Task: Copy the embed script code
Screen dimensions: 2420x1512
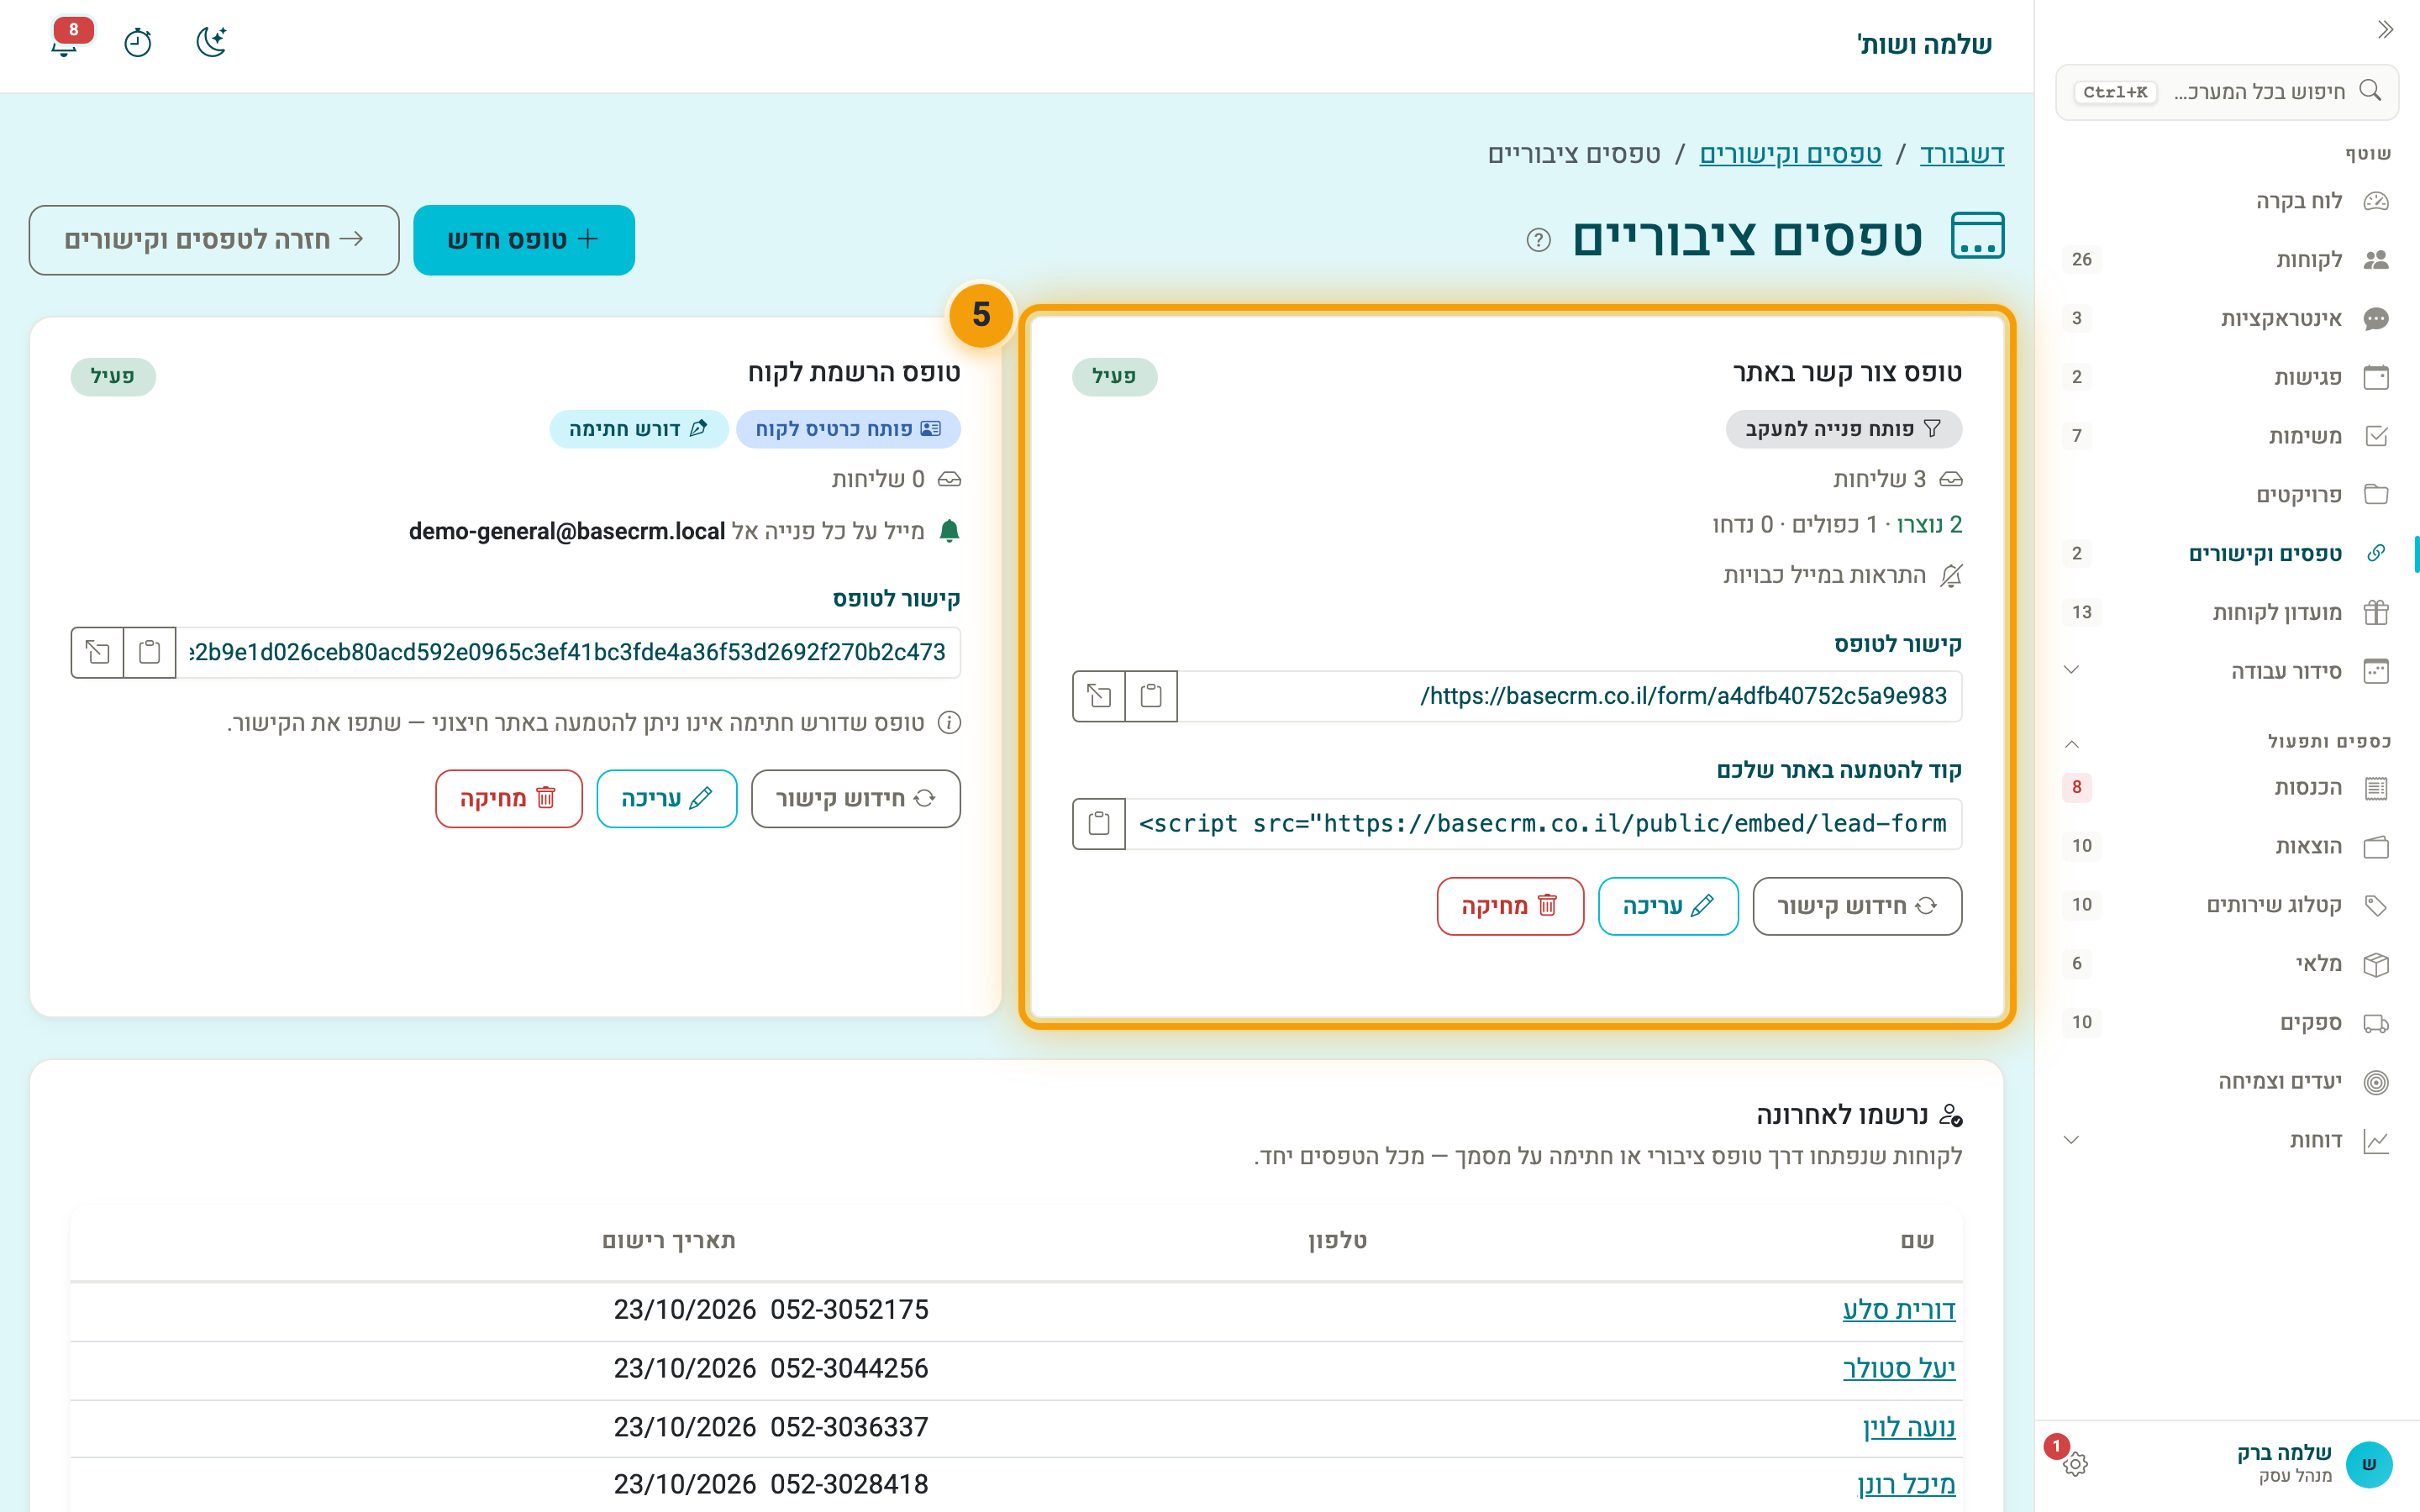Action: (1099, 824)
